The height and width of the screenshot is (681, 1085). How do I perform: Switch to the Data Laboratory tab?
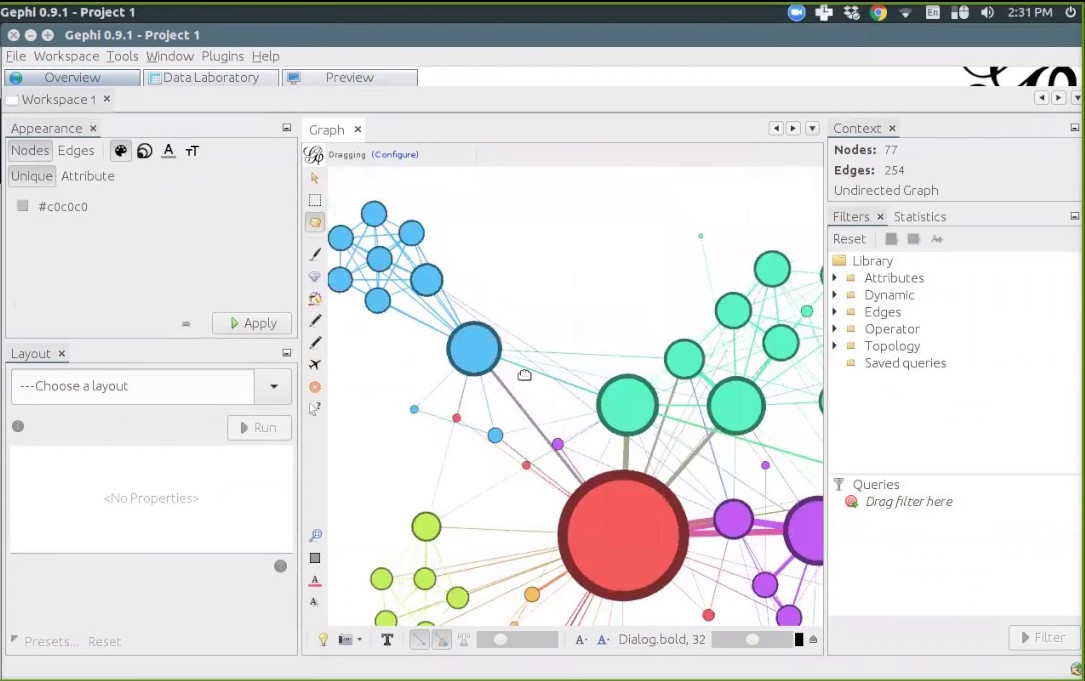(x=211, y=78)
